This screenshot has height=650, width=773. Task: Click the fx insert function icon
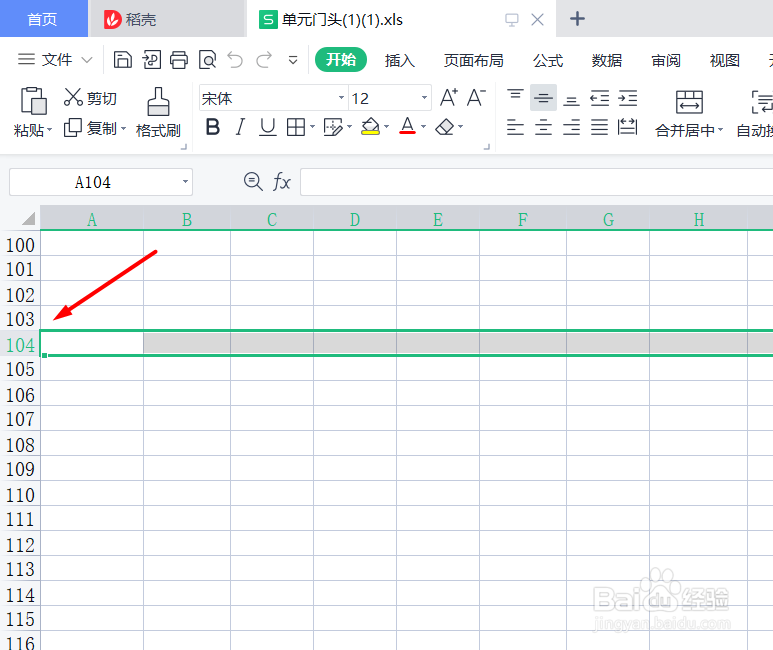[281, 181]
